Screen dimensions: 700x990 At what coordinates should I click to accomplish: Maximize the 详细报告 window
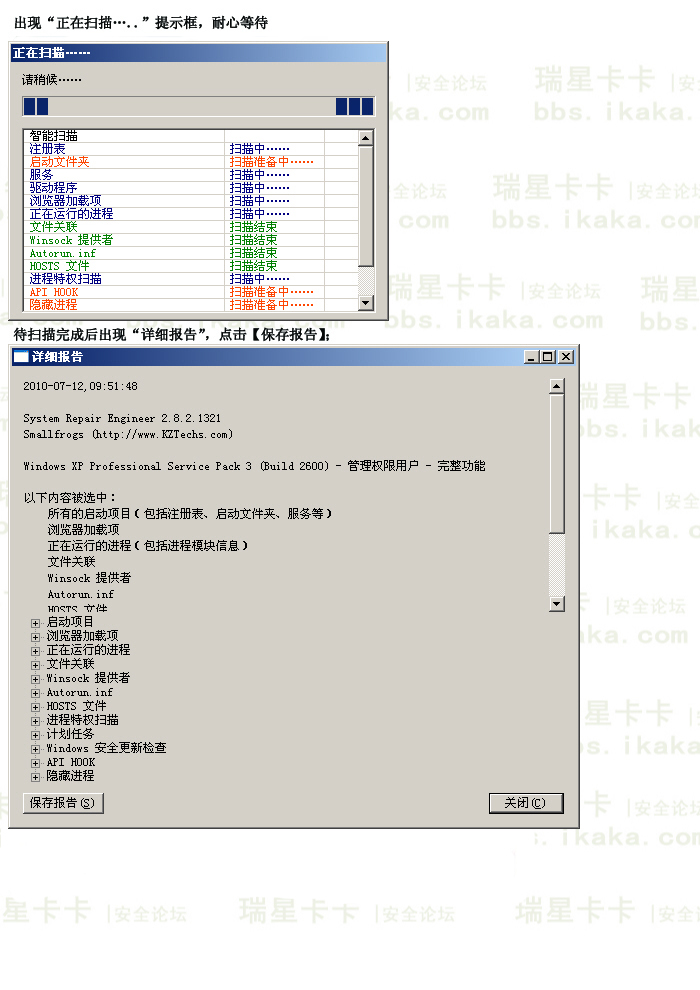[x=548, y=357]
